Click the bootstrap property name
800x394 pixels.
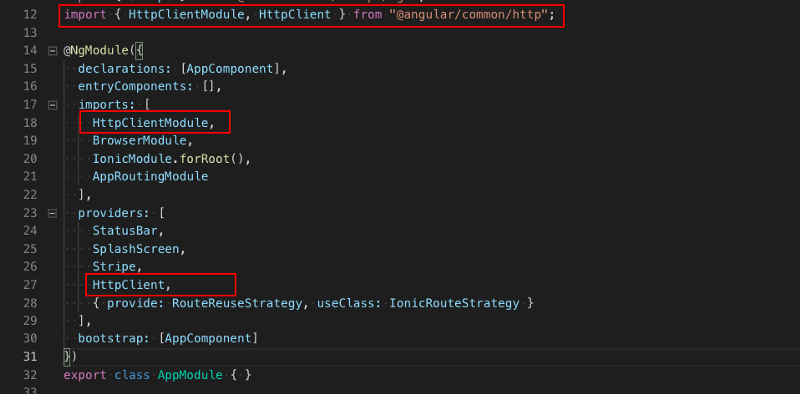[114, 338]
